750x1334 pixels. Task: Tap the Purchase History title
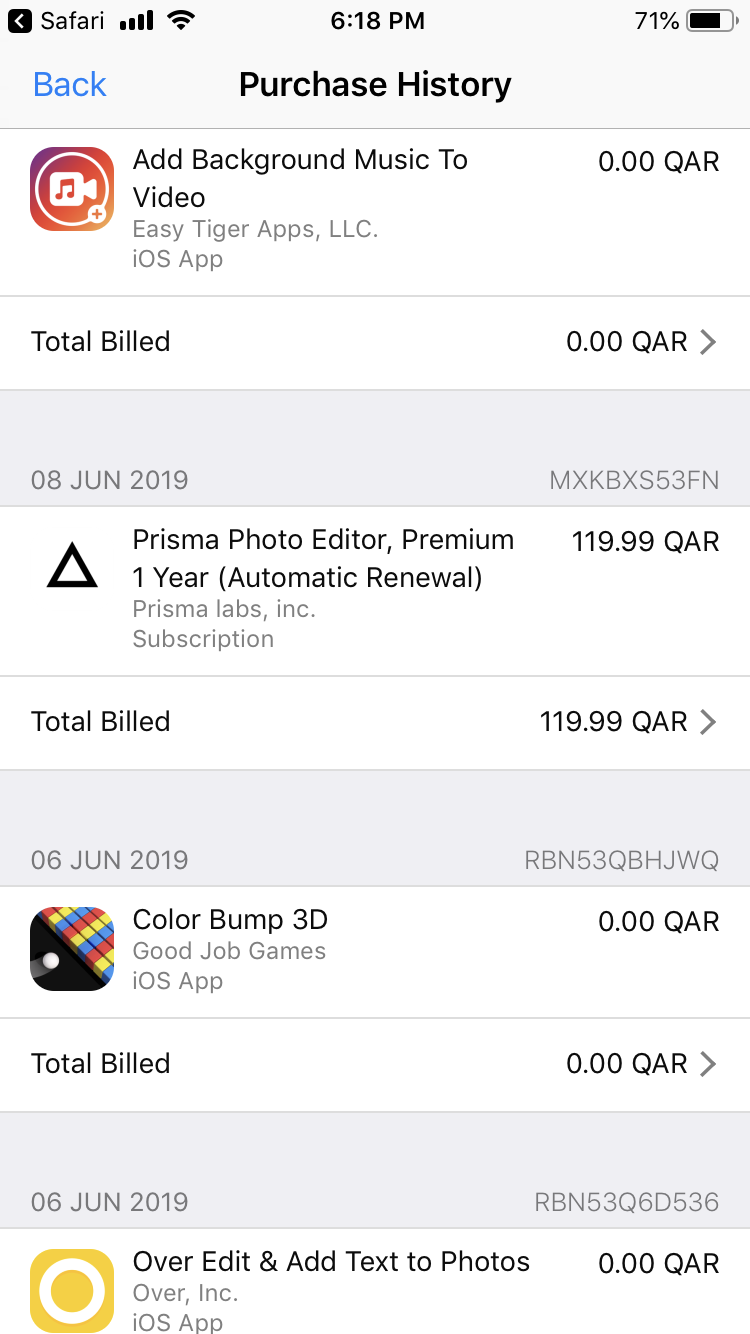(x=375, y=85)
